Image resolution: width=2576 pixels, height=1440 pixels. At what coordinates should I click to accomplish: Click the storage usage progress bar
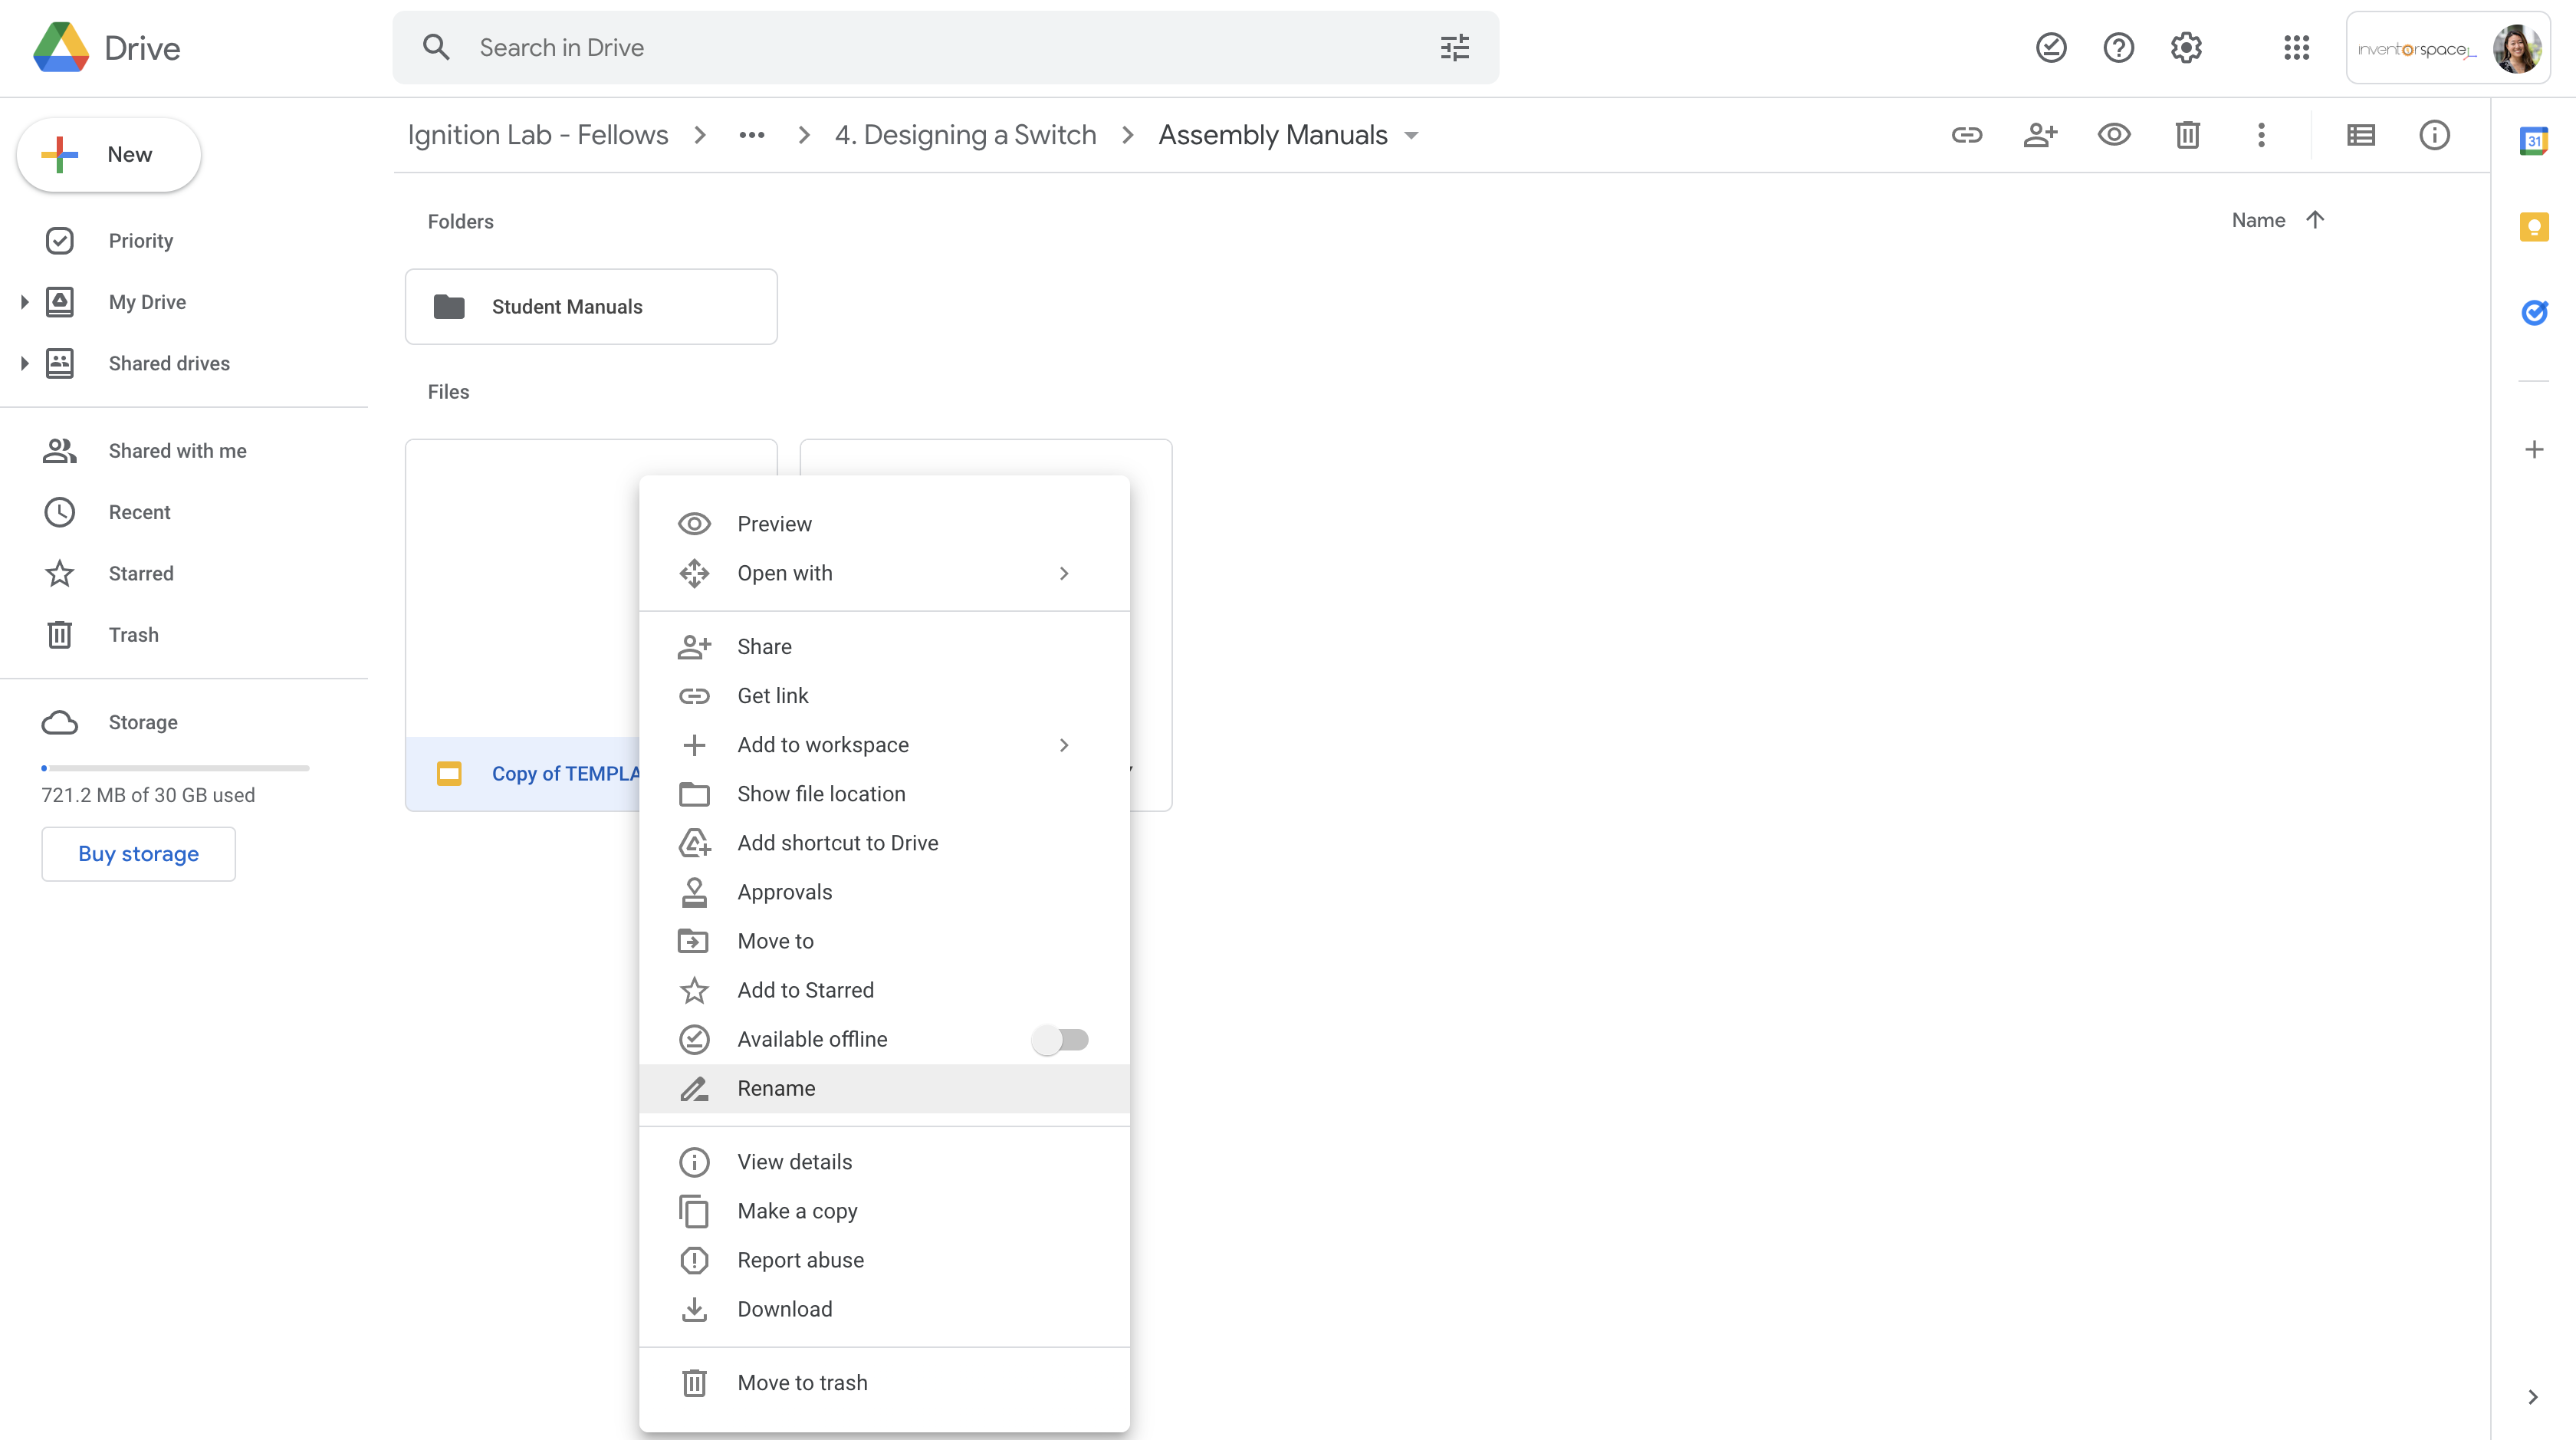click(x=175, y=768)
